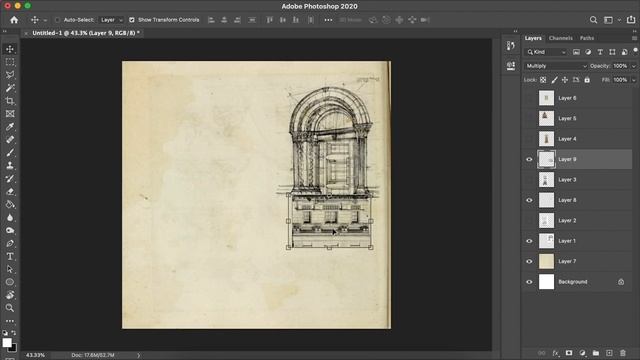640x360 pixels.
Task: Select the Paint Bucket tool
Action: [10, 204]
